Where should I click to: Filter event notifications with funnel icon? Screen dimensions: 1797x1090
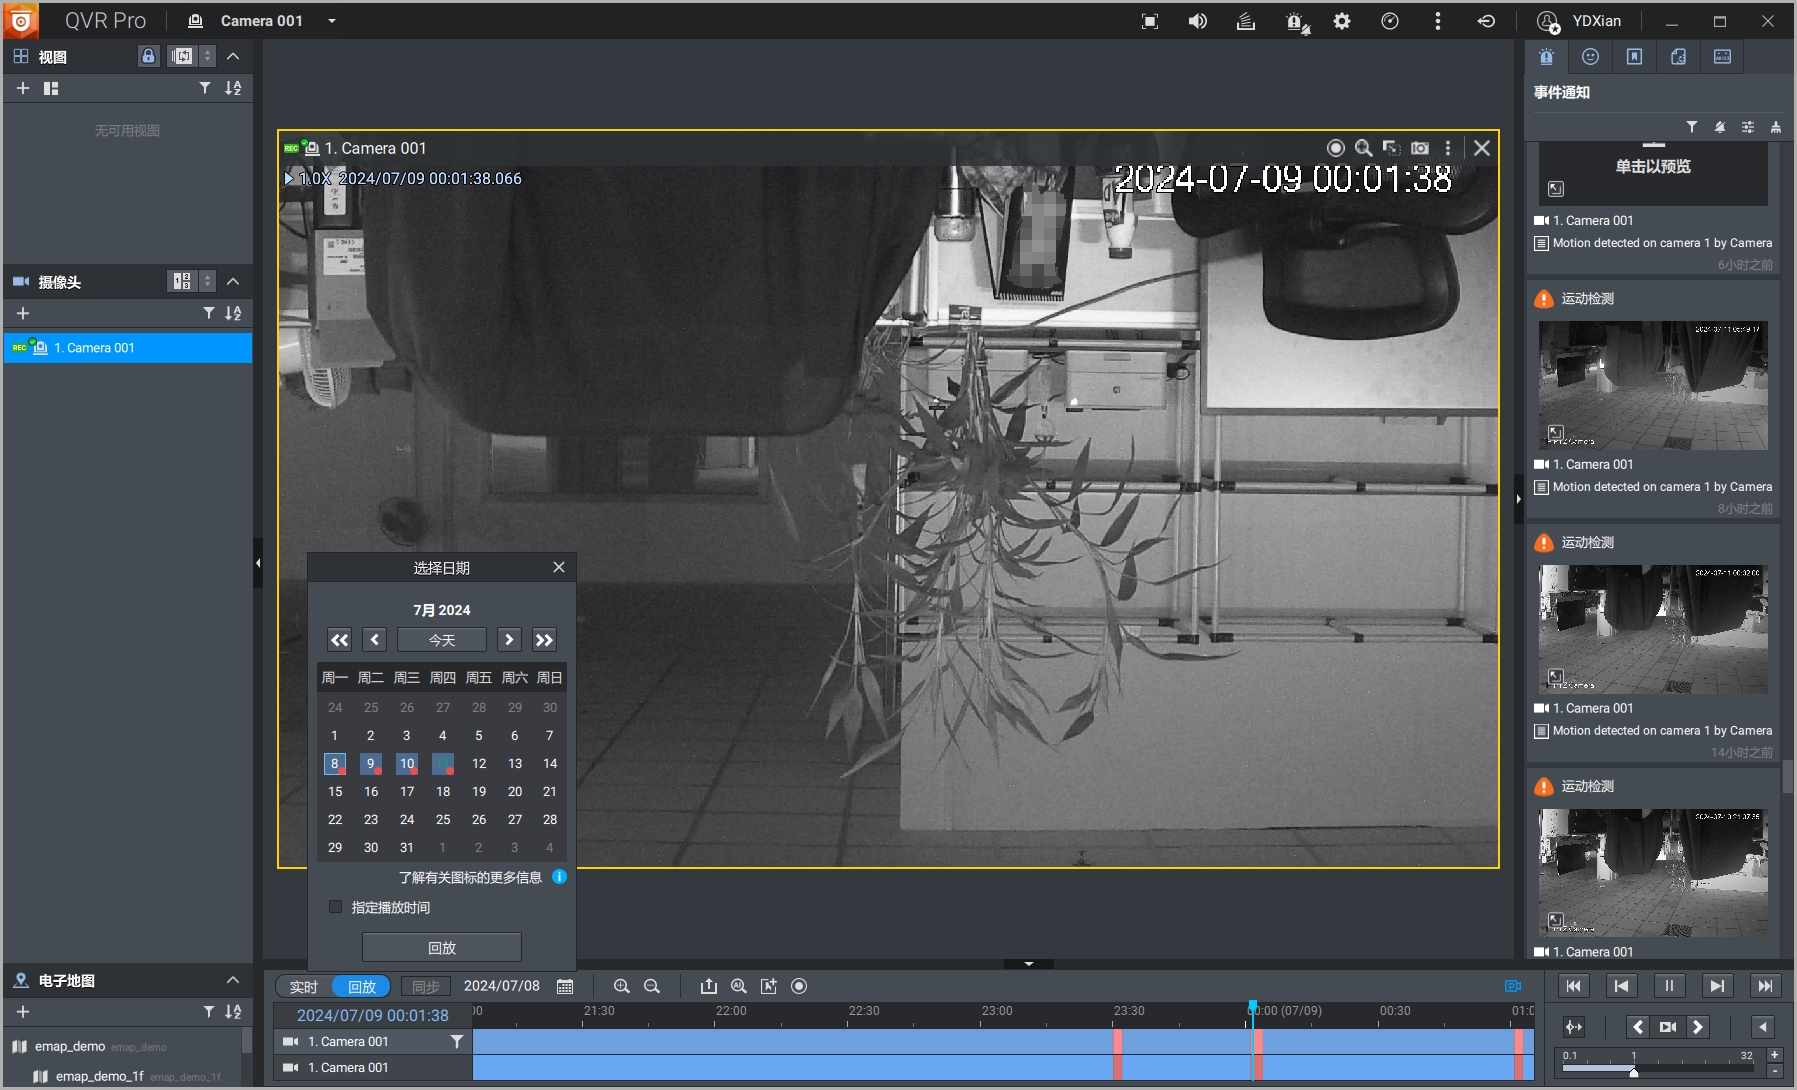pos(1691,127)
